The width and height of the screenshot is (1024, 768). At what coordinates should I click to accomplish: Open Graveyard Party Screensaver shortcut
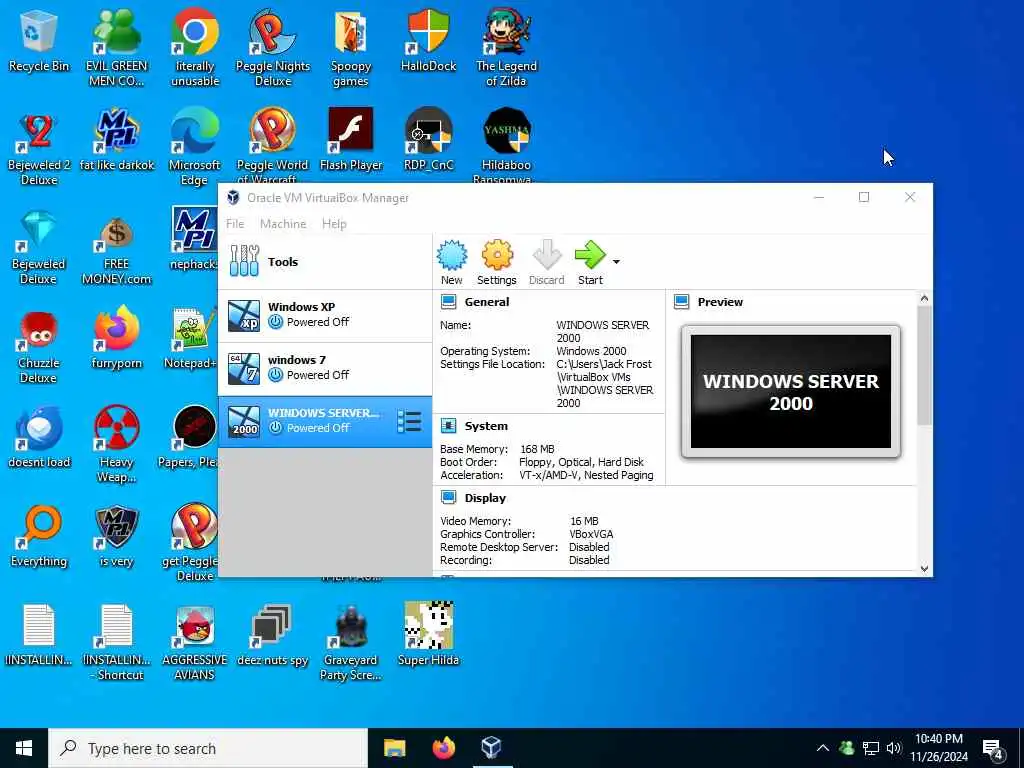[x=351, y=643]
